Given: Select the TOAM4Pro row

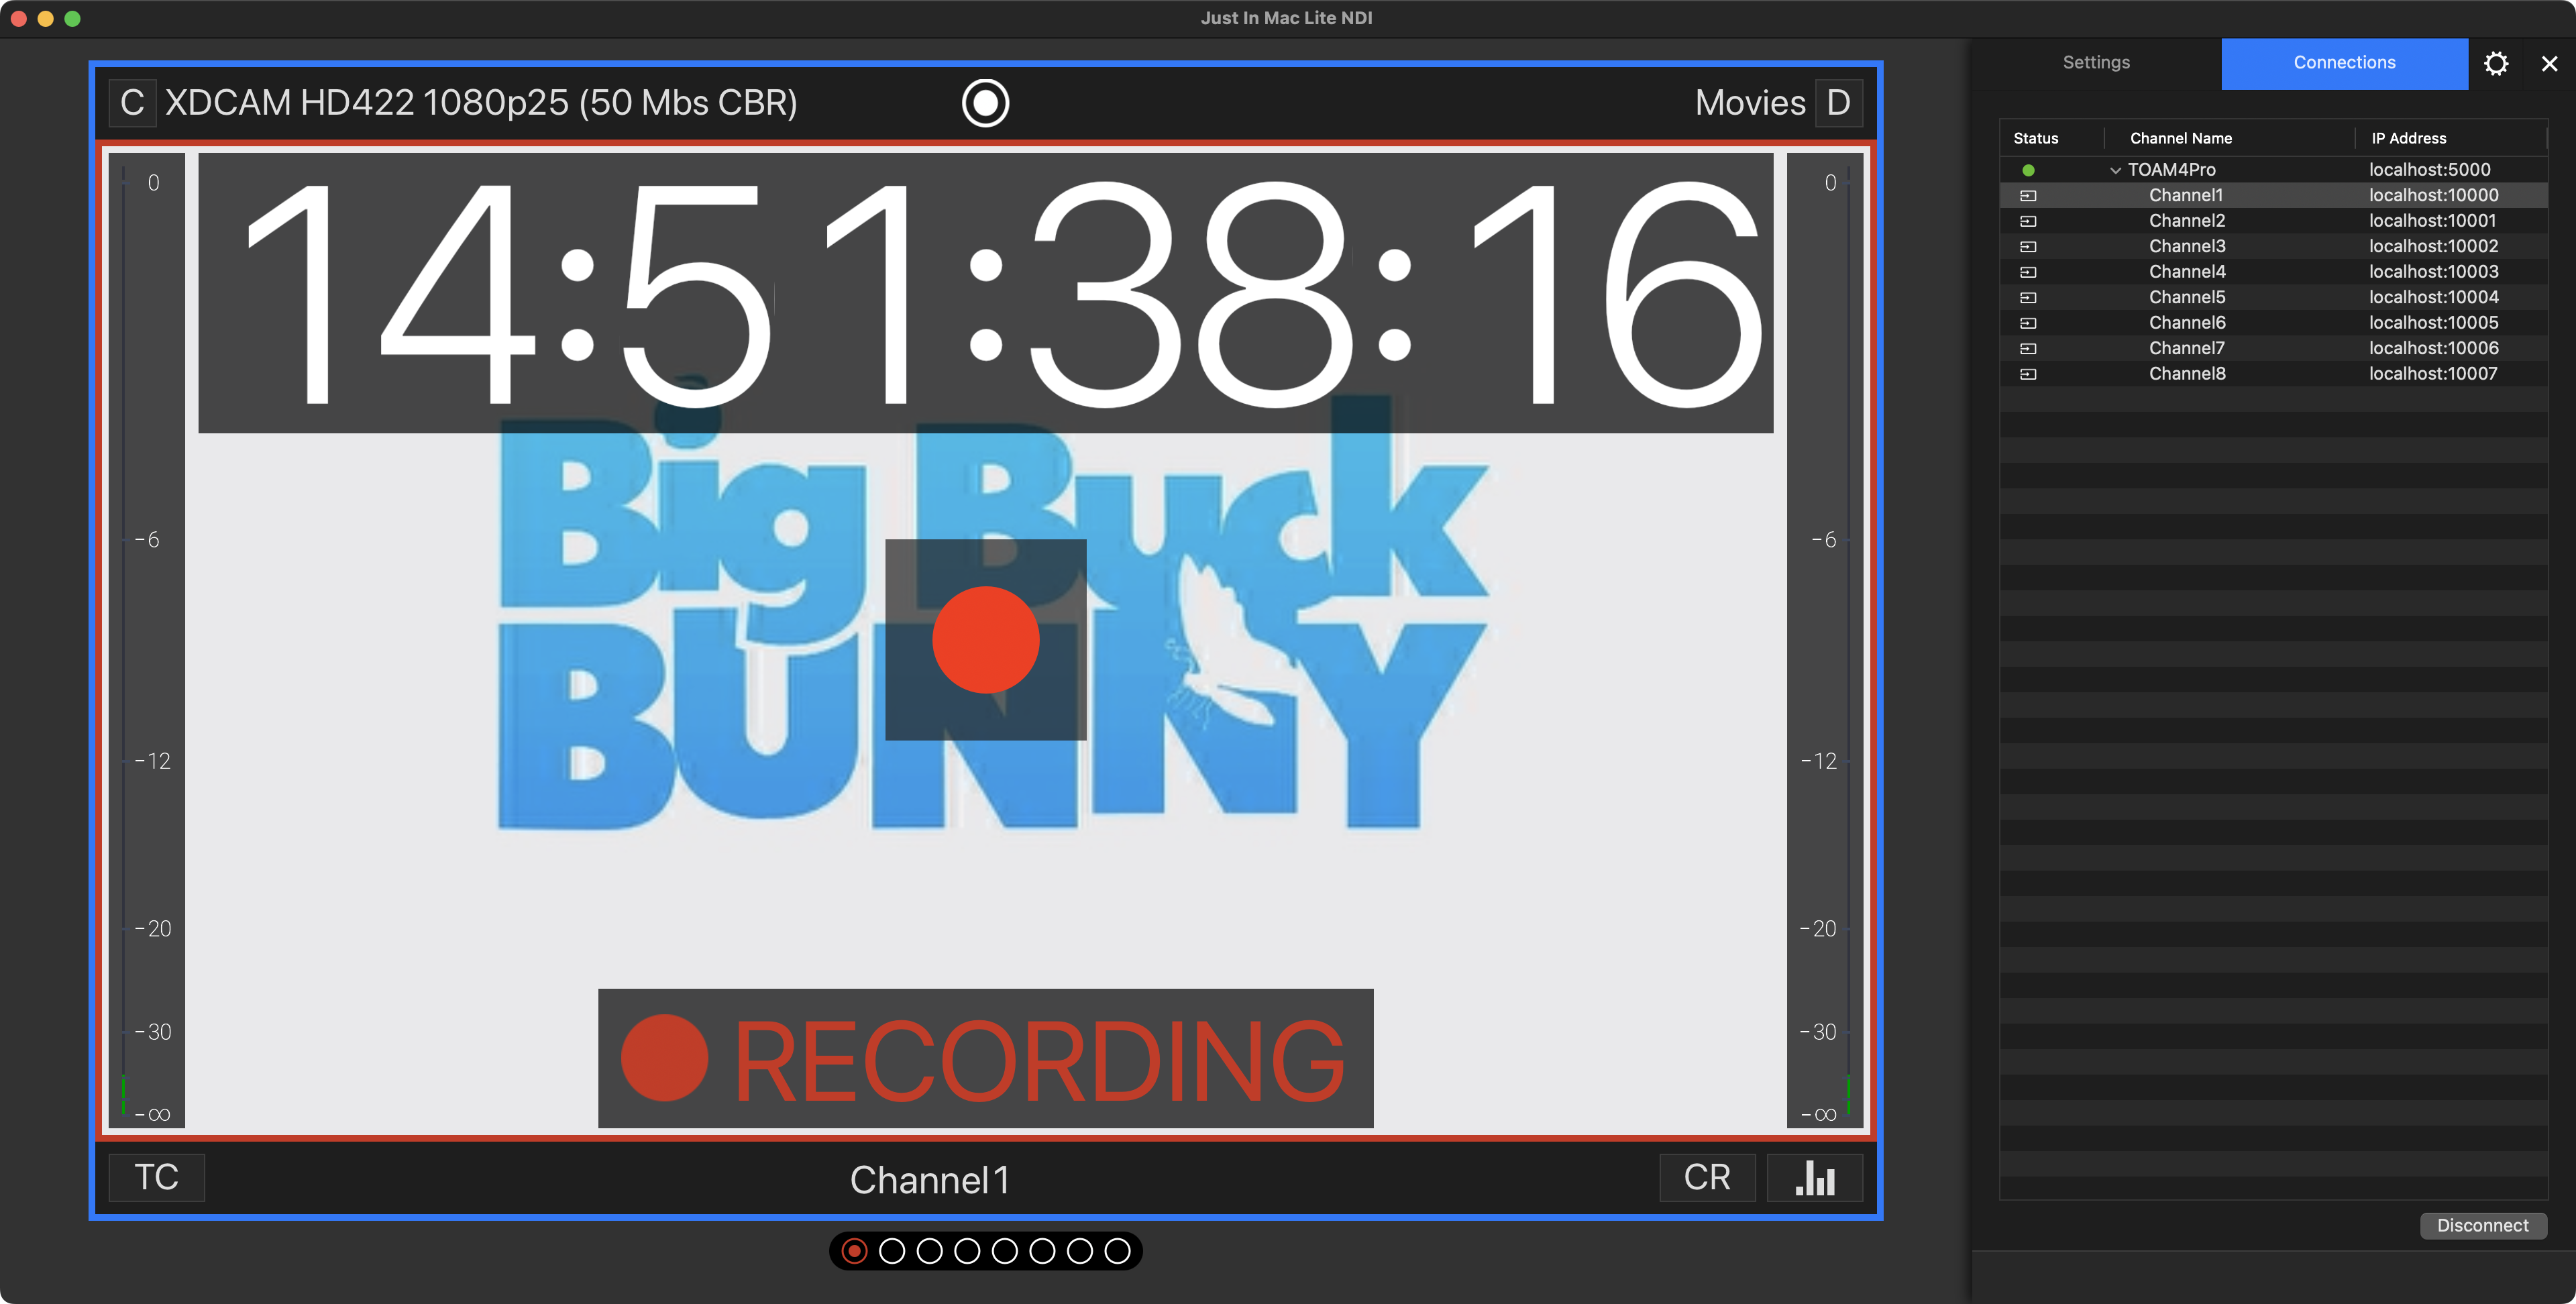Looking at the screenshot, I should pos(2273,170).
